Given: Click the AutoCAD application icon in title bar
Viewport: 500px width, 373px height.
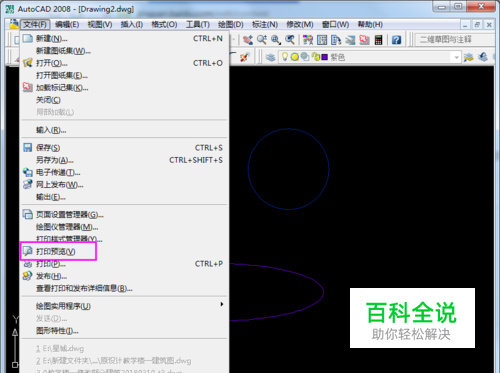Looking at the screenshot, I should (10, 9).
